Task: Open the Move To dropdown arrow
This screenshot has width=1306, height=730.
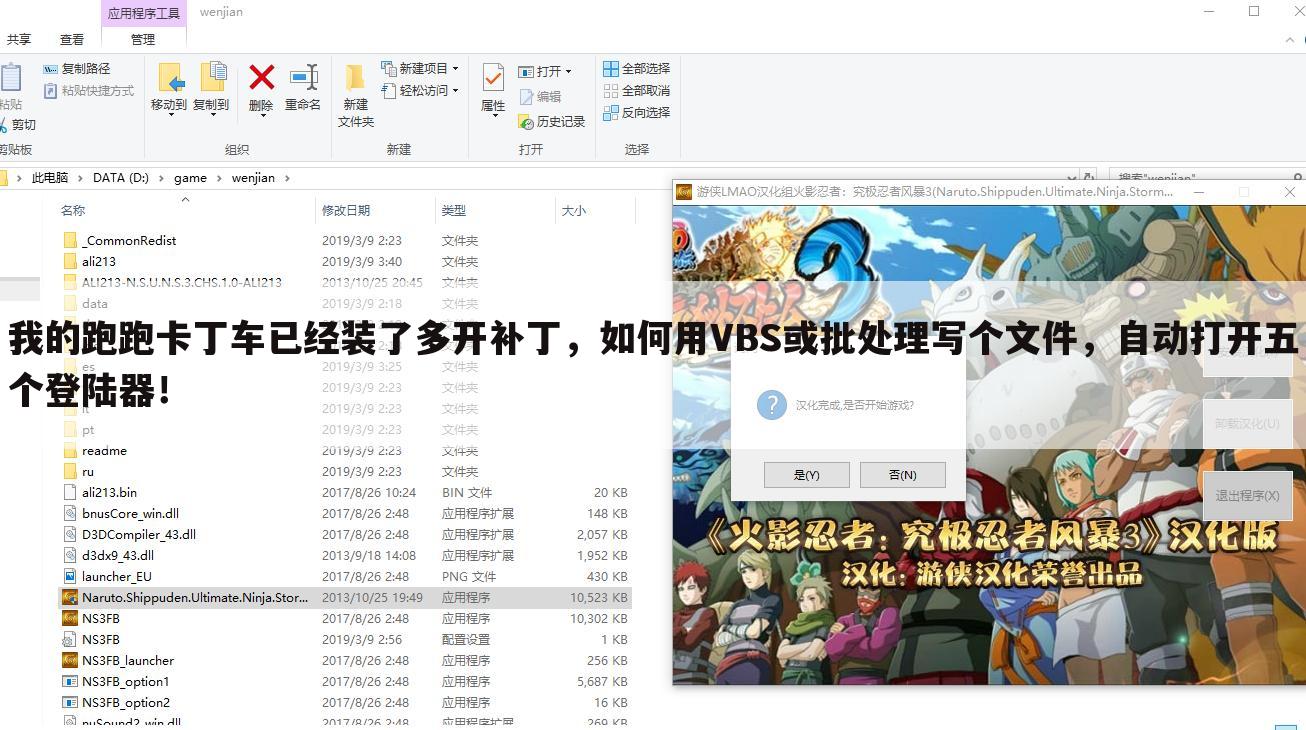Action: 169,116
